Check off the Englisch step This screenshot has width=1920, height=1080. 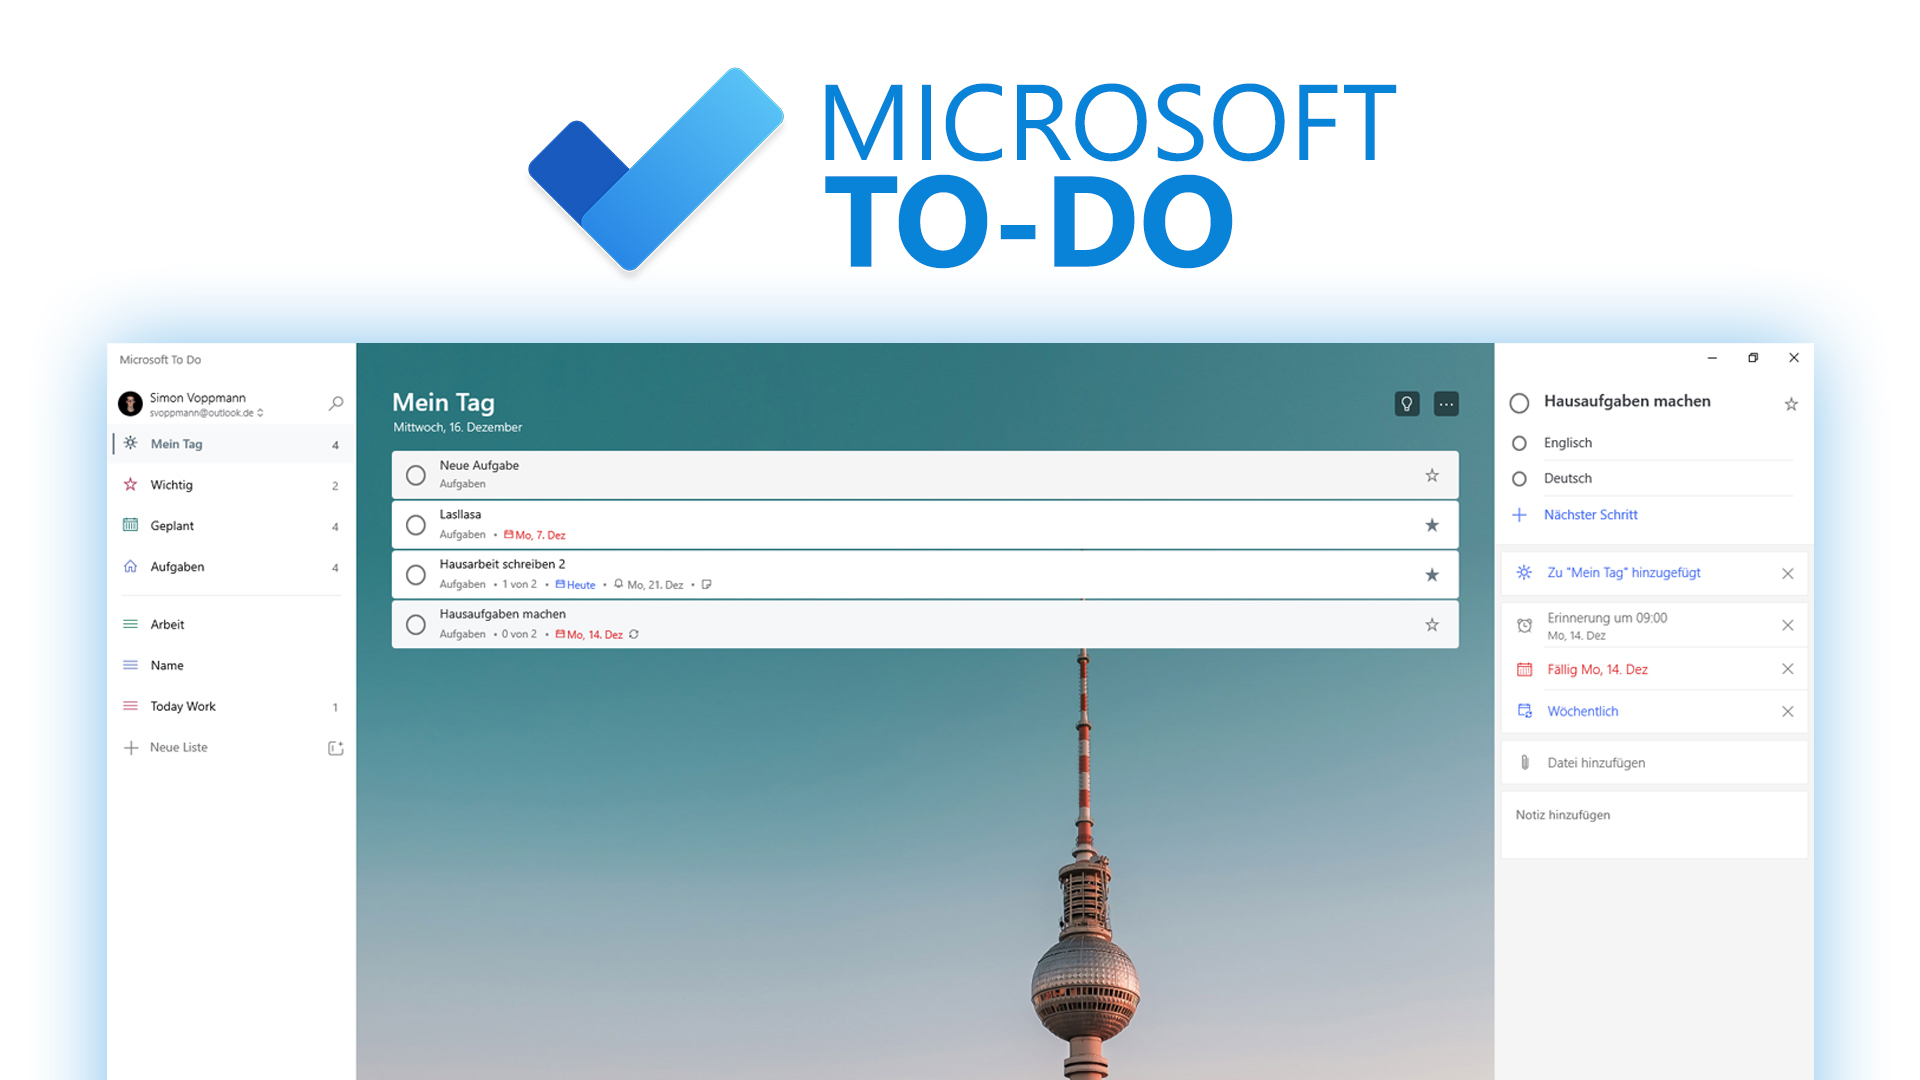pos(1519,442)
